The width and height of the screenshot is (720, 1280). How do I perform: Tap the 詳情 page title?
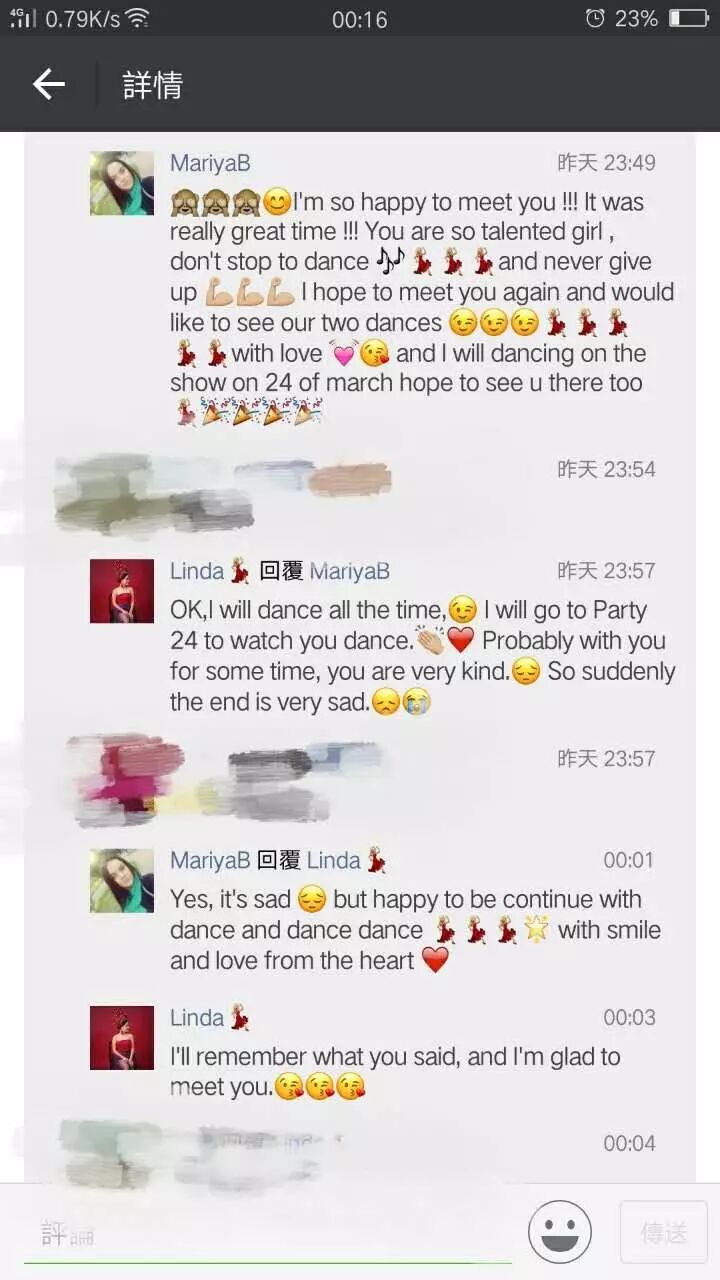point(153,85)
